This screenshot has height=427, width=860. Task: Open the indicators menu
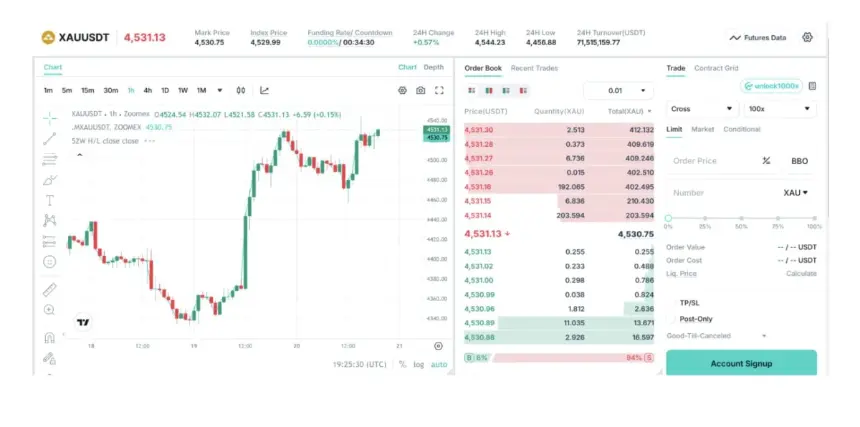(264, 90)
